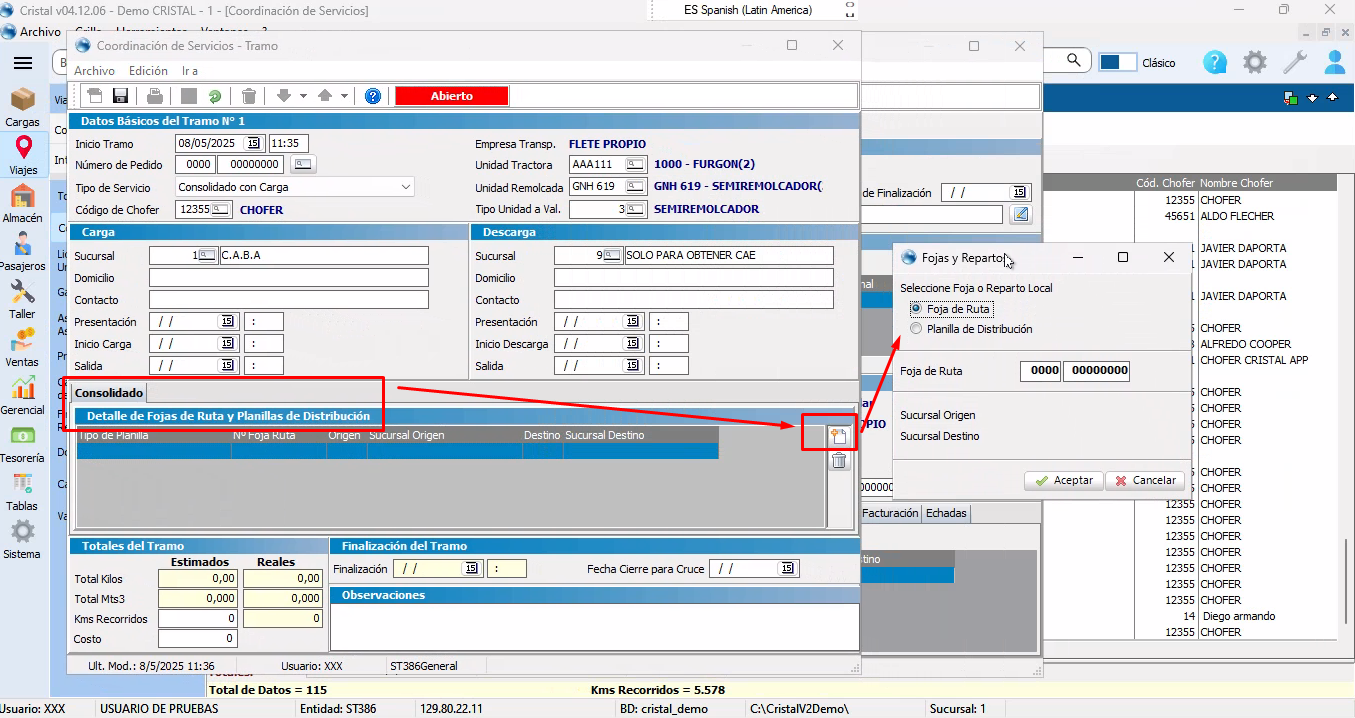Click the white down arrow icon in blue header bar

click(x=1312, y=97)
